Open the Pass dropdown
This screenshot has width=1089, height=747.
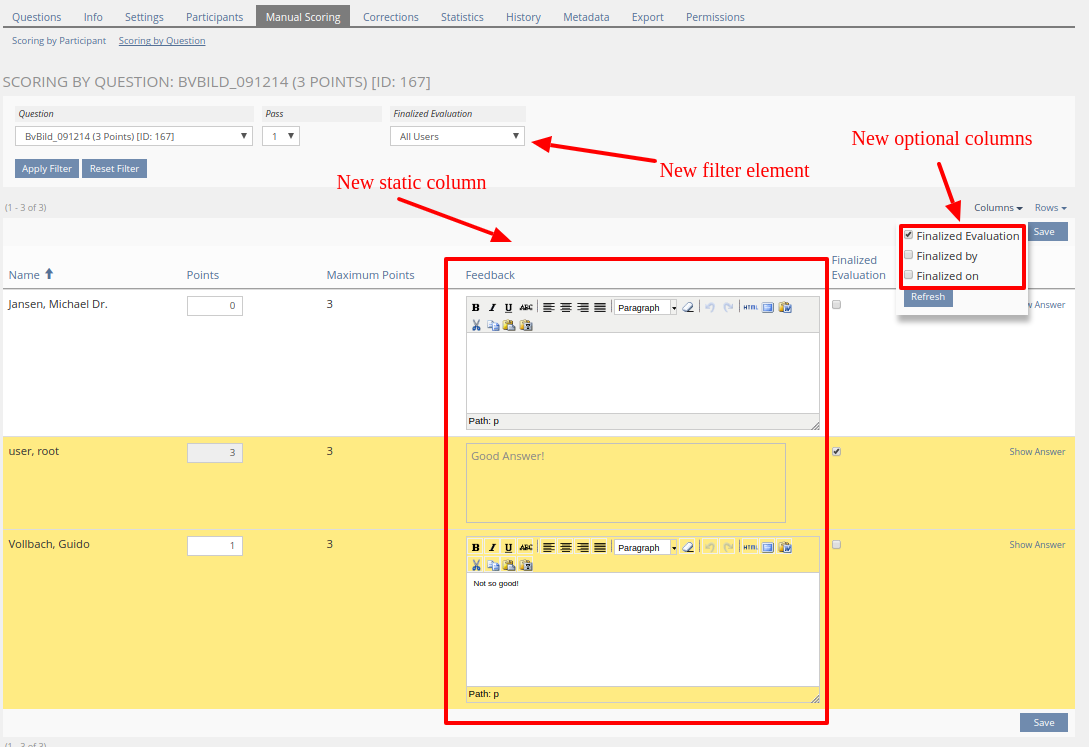(x=281, y=136)
